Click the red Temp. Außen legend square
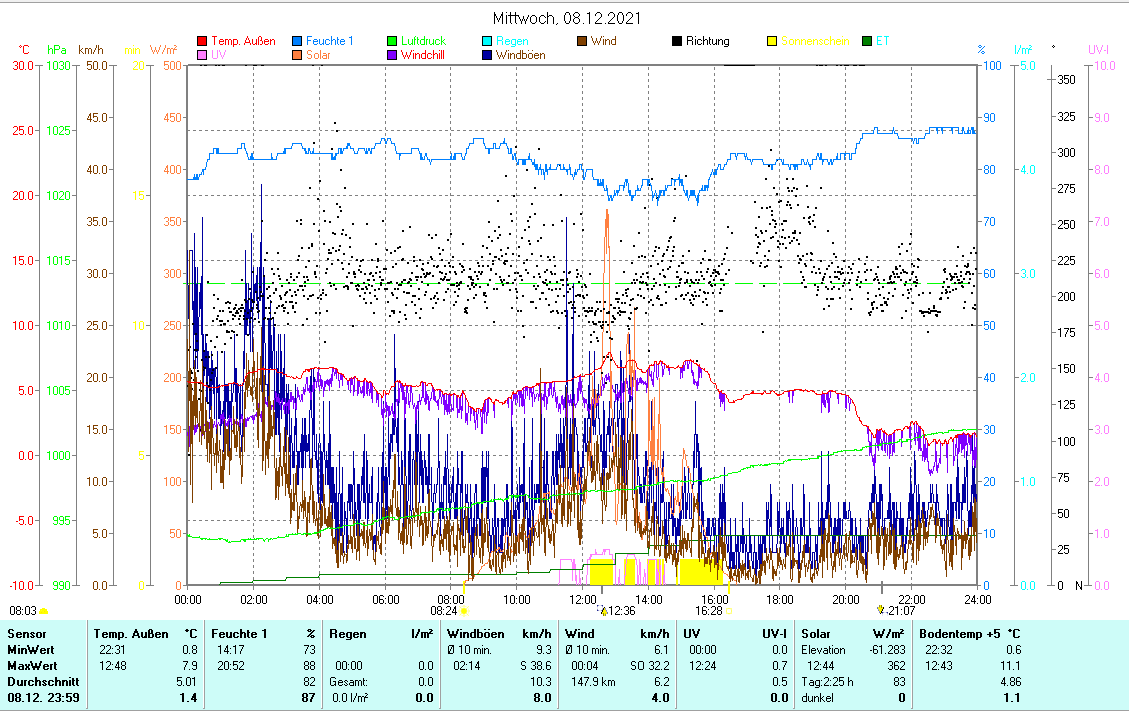 click(203, 42)
